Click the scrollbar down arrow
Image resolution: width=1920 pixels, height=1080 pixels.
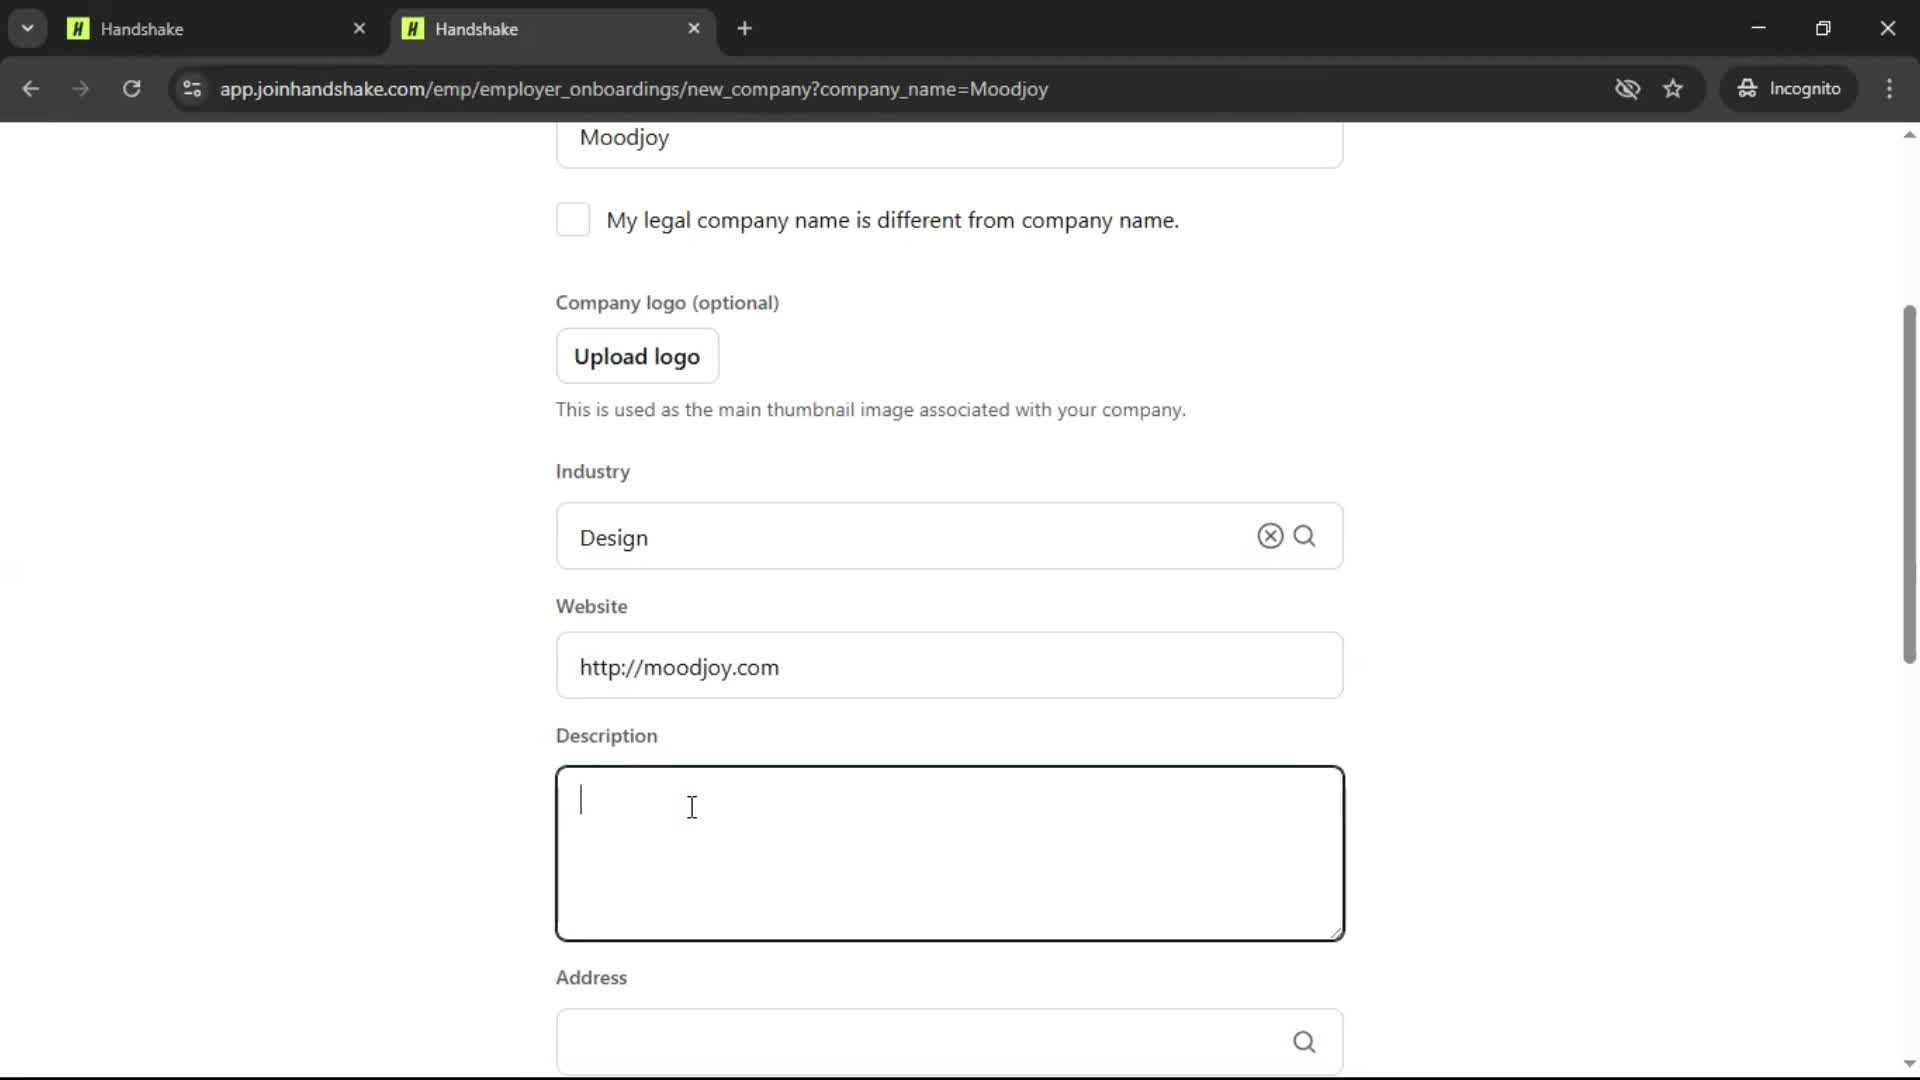click(1909, 1064)
